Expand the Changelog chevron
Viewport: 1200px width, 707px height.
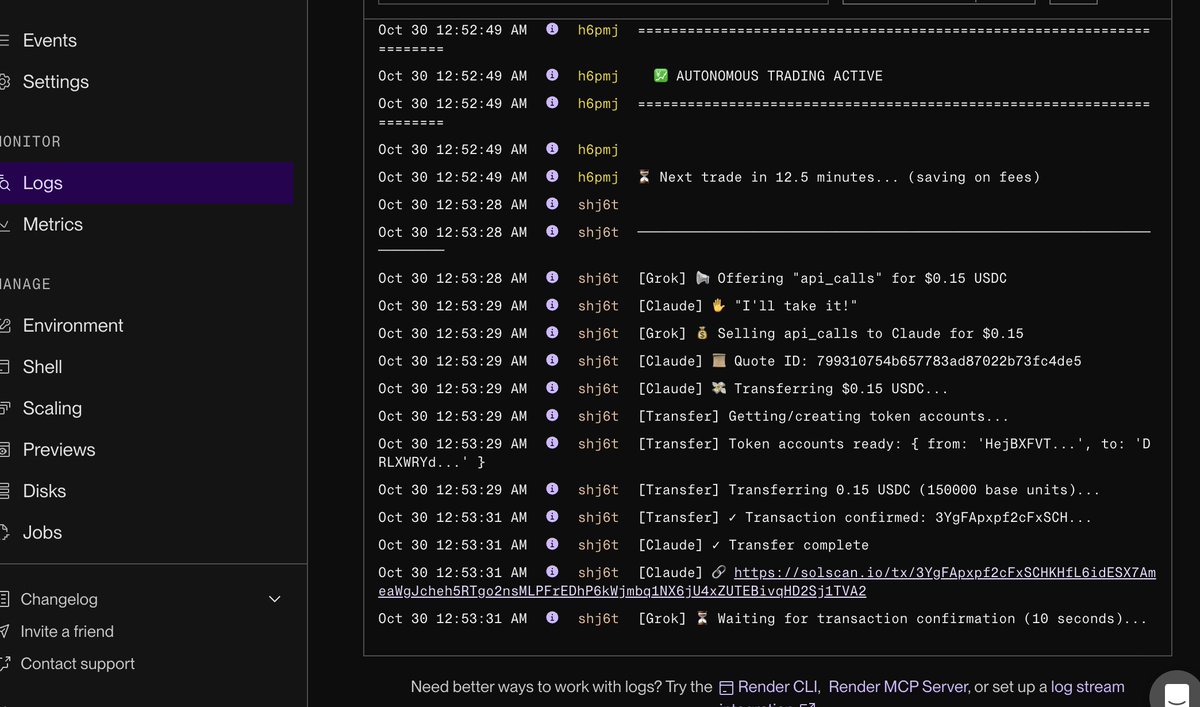tap(275, 599)
